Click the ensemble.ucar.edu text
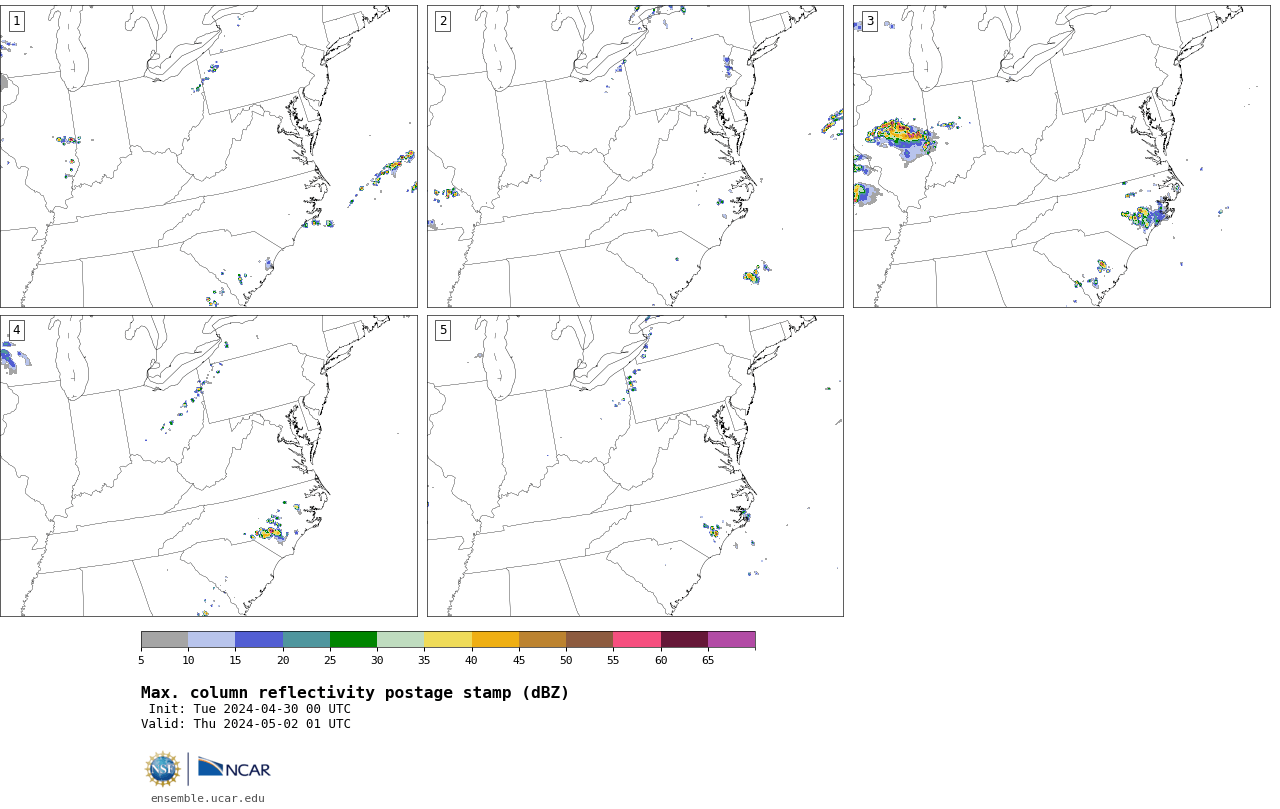Viewport: 1280px width, 809px height. pos(208,798)
